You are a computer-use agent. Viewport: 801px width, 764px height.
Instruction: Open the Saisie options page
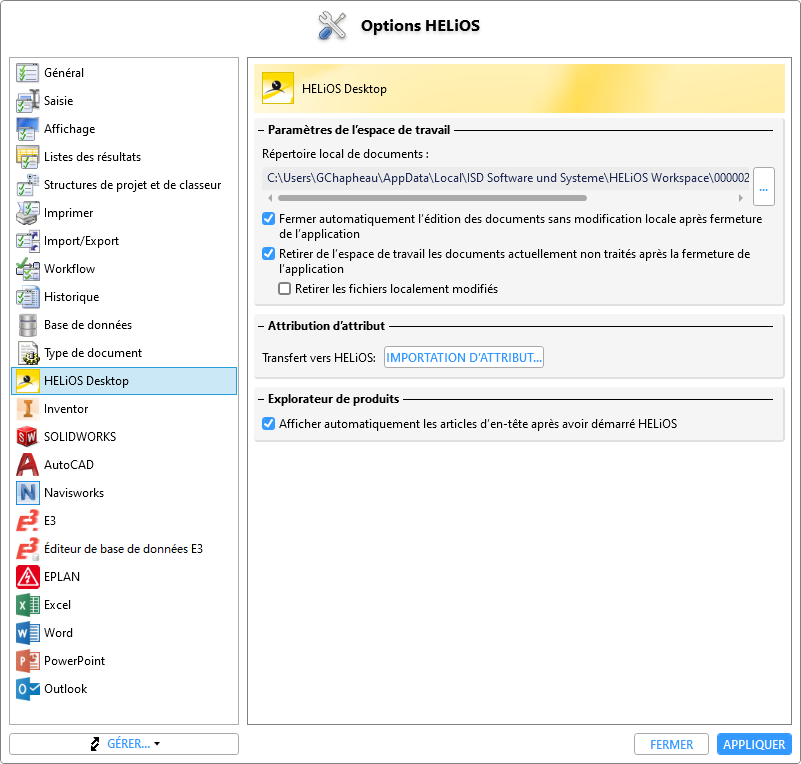[x=124, y=101]
